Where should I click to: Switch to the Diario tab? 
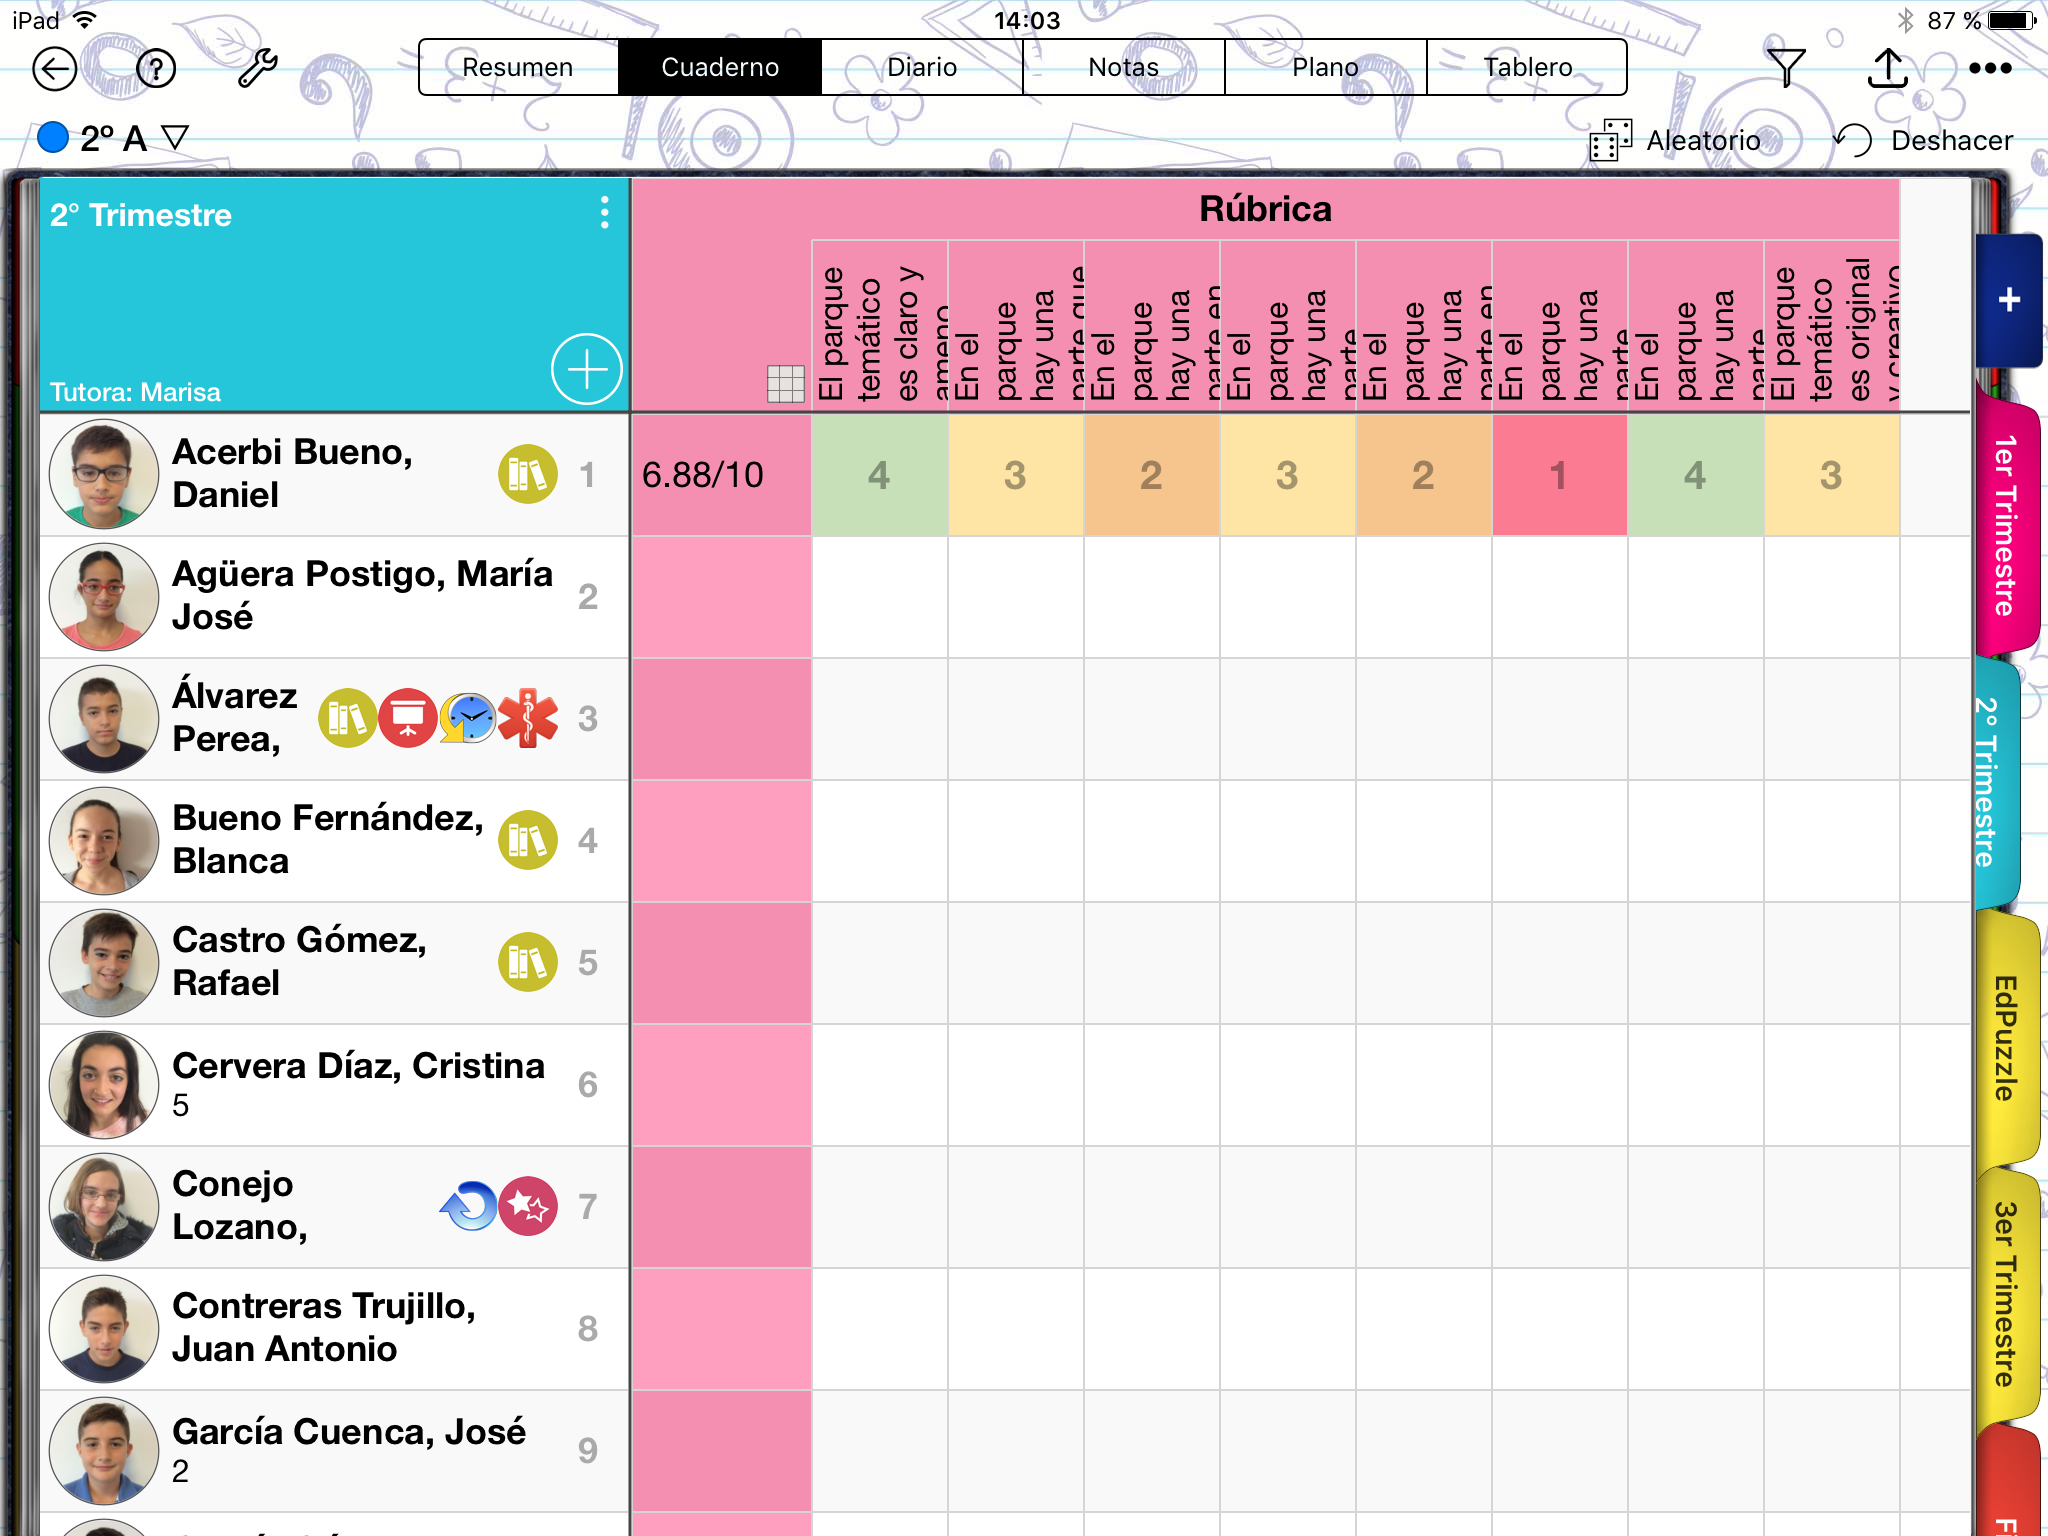point(922,67)
